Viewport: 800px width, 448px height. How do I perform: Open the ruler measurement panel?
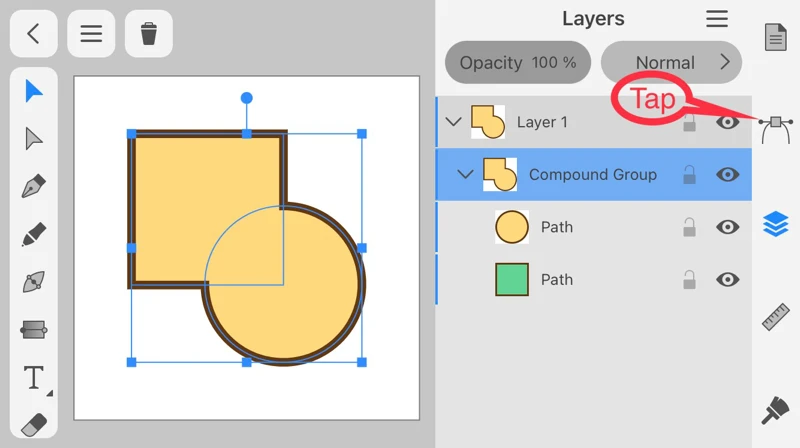click(x=776, y=316)
